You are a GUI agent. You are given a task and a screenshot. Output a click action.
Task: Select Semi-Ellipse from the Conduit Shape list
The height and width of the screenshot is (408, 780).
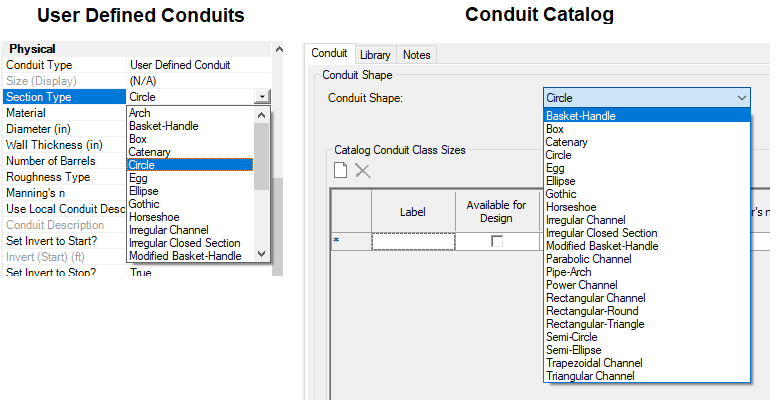pyautogui.click(x=574, y=350)
